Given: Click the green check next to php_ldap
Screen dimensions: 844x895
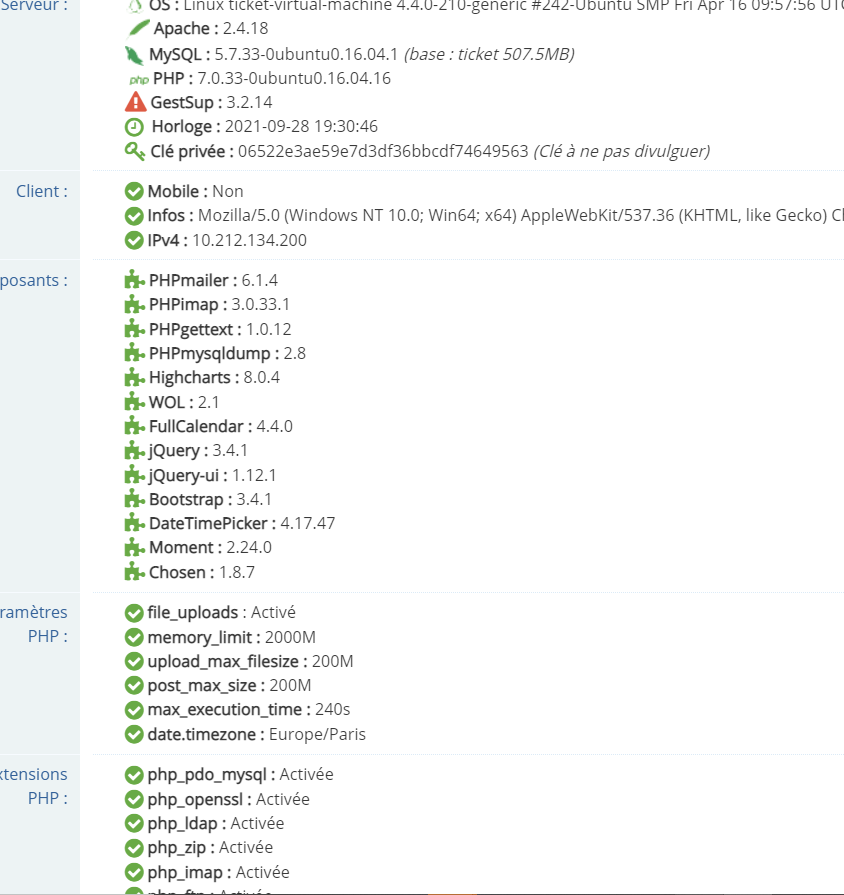Looking at the screenshot, I should (x=134, y=824).
